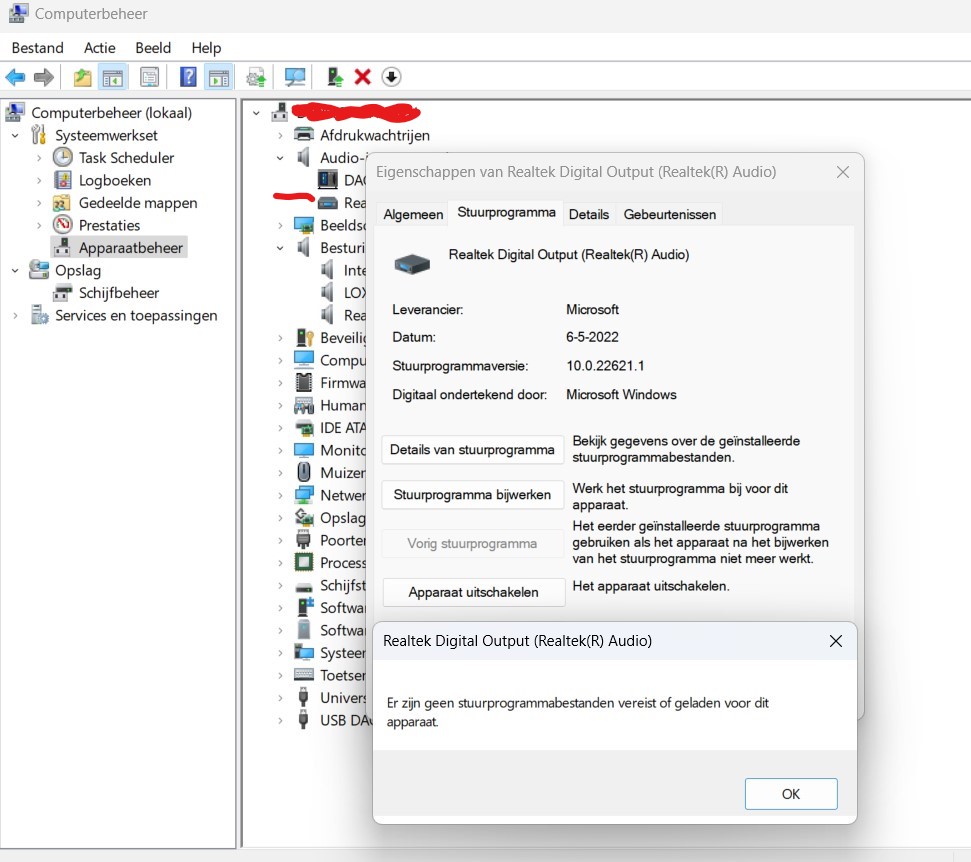Click the Toetsenborden keyboard icon

point(303,674)
